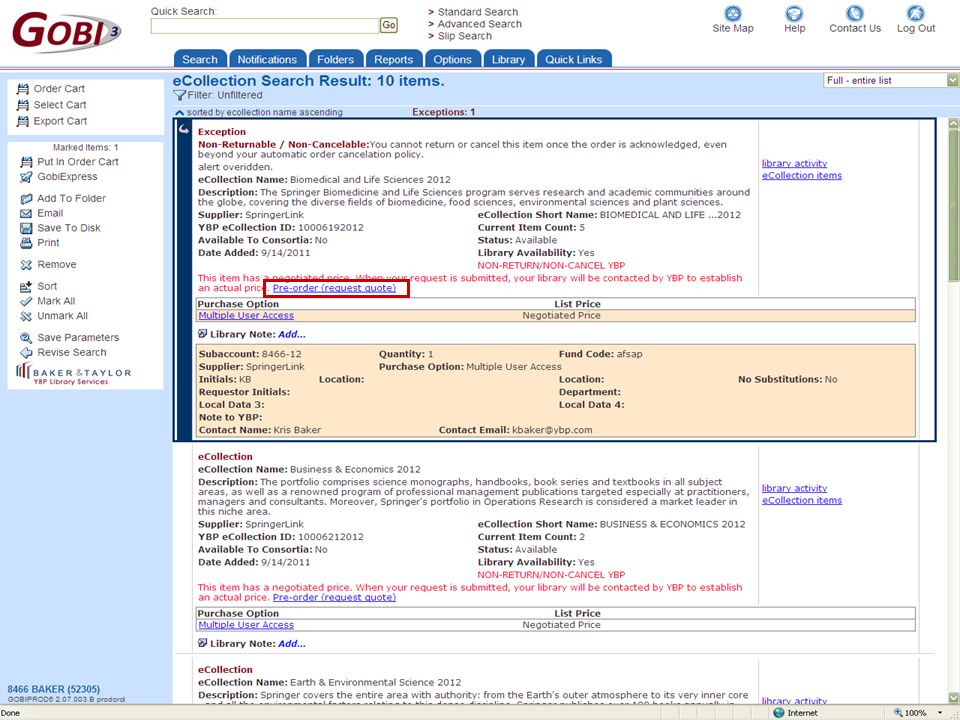Click the Save Parameters icon
The width and height of the screenshot is (960, 720).
coord(26,338)
